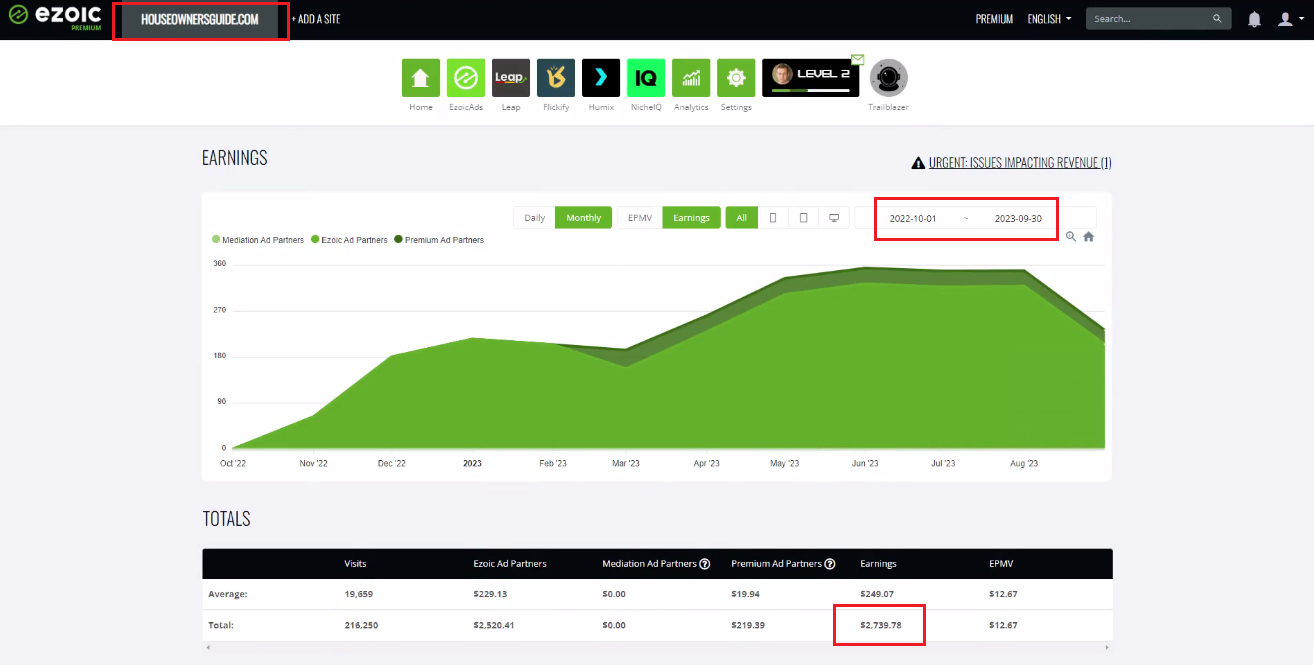This screenshot has width=1314, height=665.
Task: Click help icon beside Mediation Ad Partners
Action: tap(704, 564)
